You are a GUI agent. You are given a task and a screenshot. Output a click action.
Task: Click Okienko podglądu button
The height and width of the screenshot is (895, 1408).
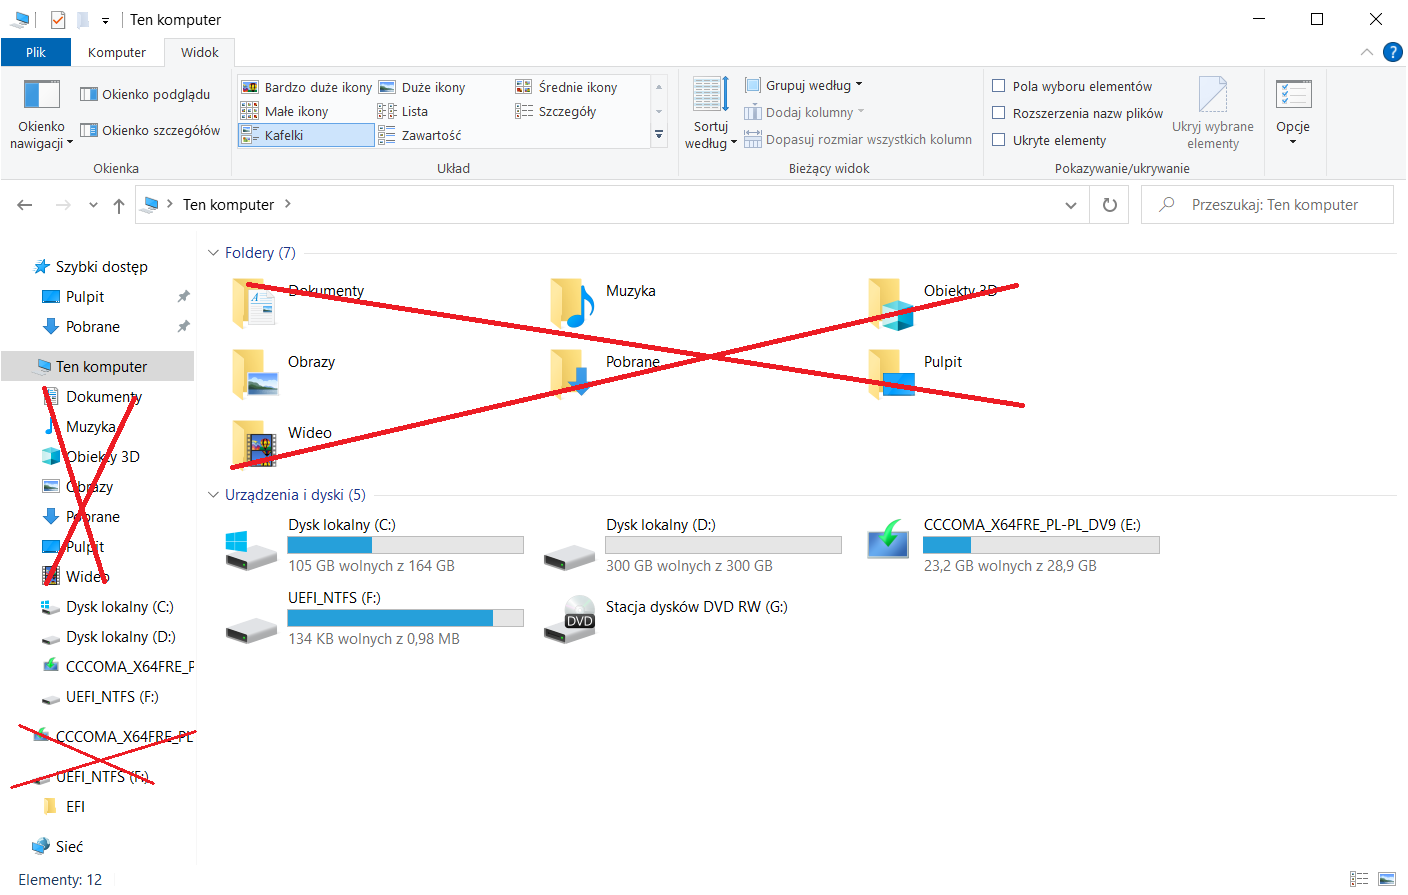146,94
